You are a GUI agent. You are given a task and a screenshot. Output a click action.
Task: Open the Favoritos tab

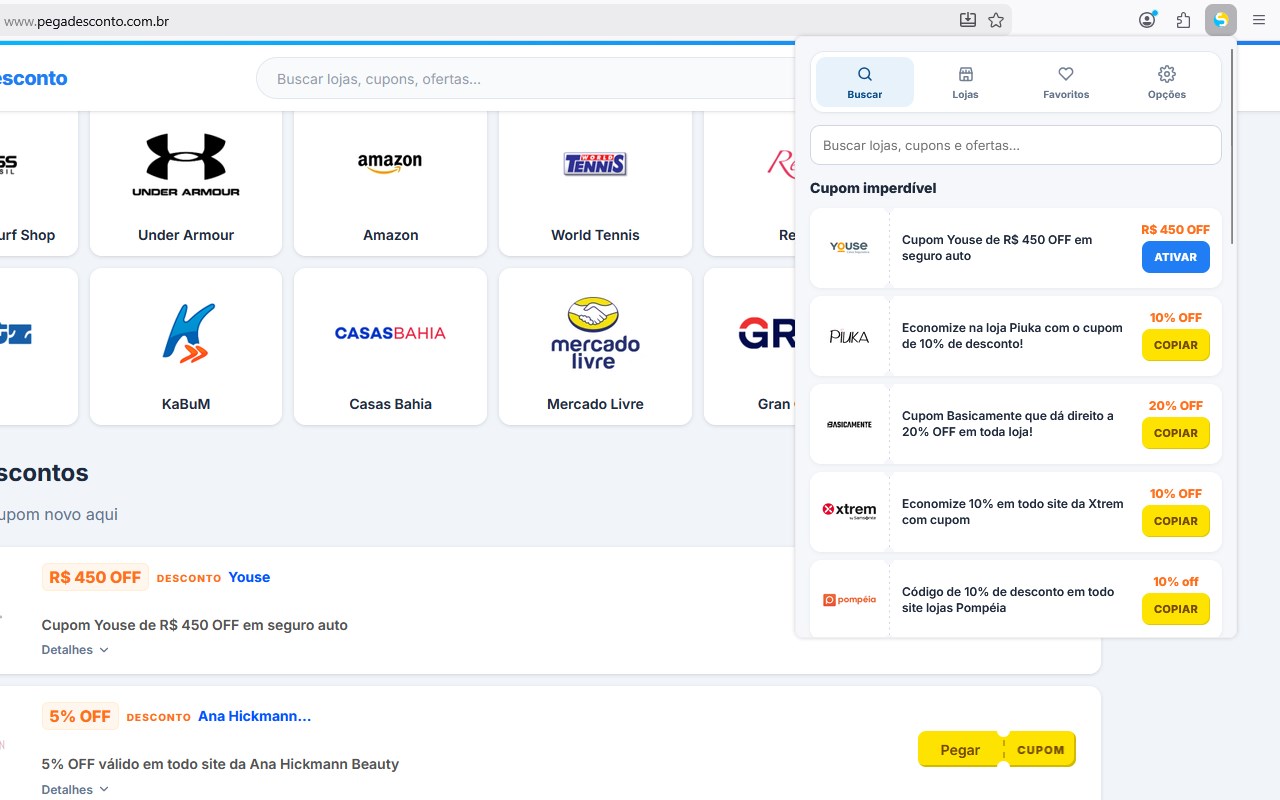(1066, 82)
